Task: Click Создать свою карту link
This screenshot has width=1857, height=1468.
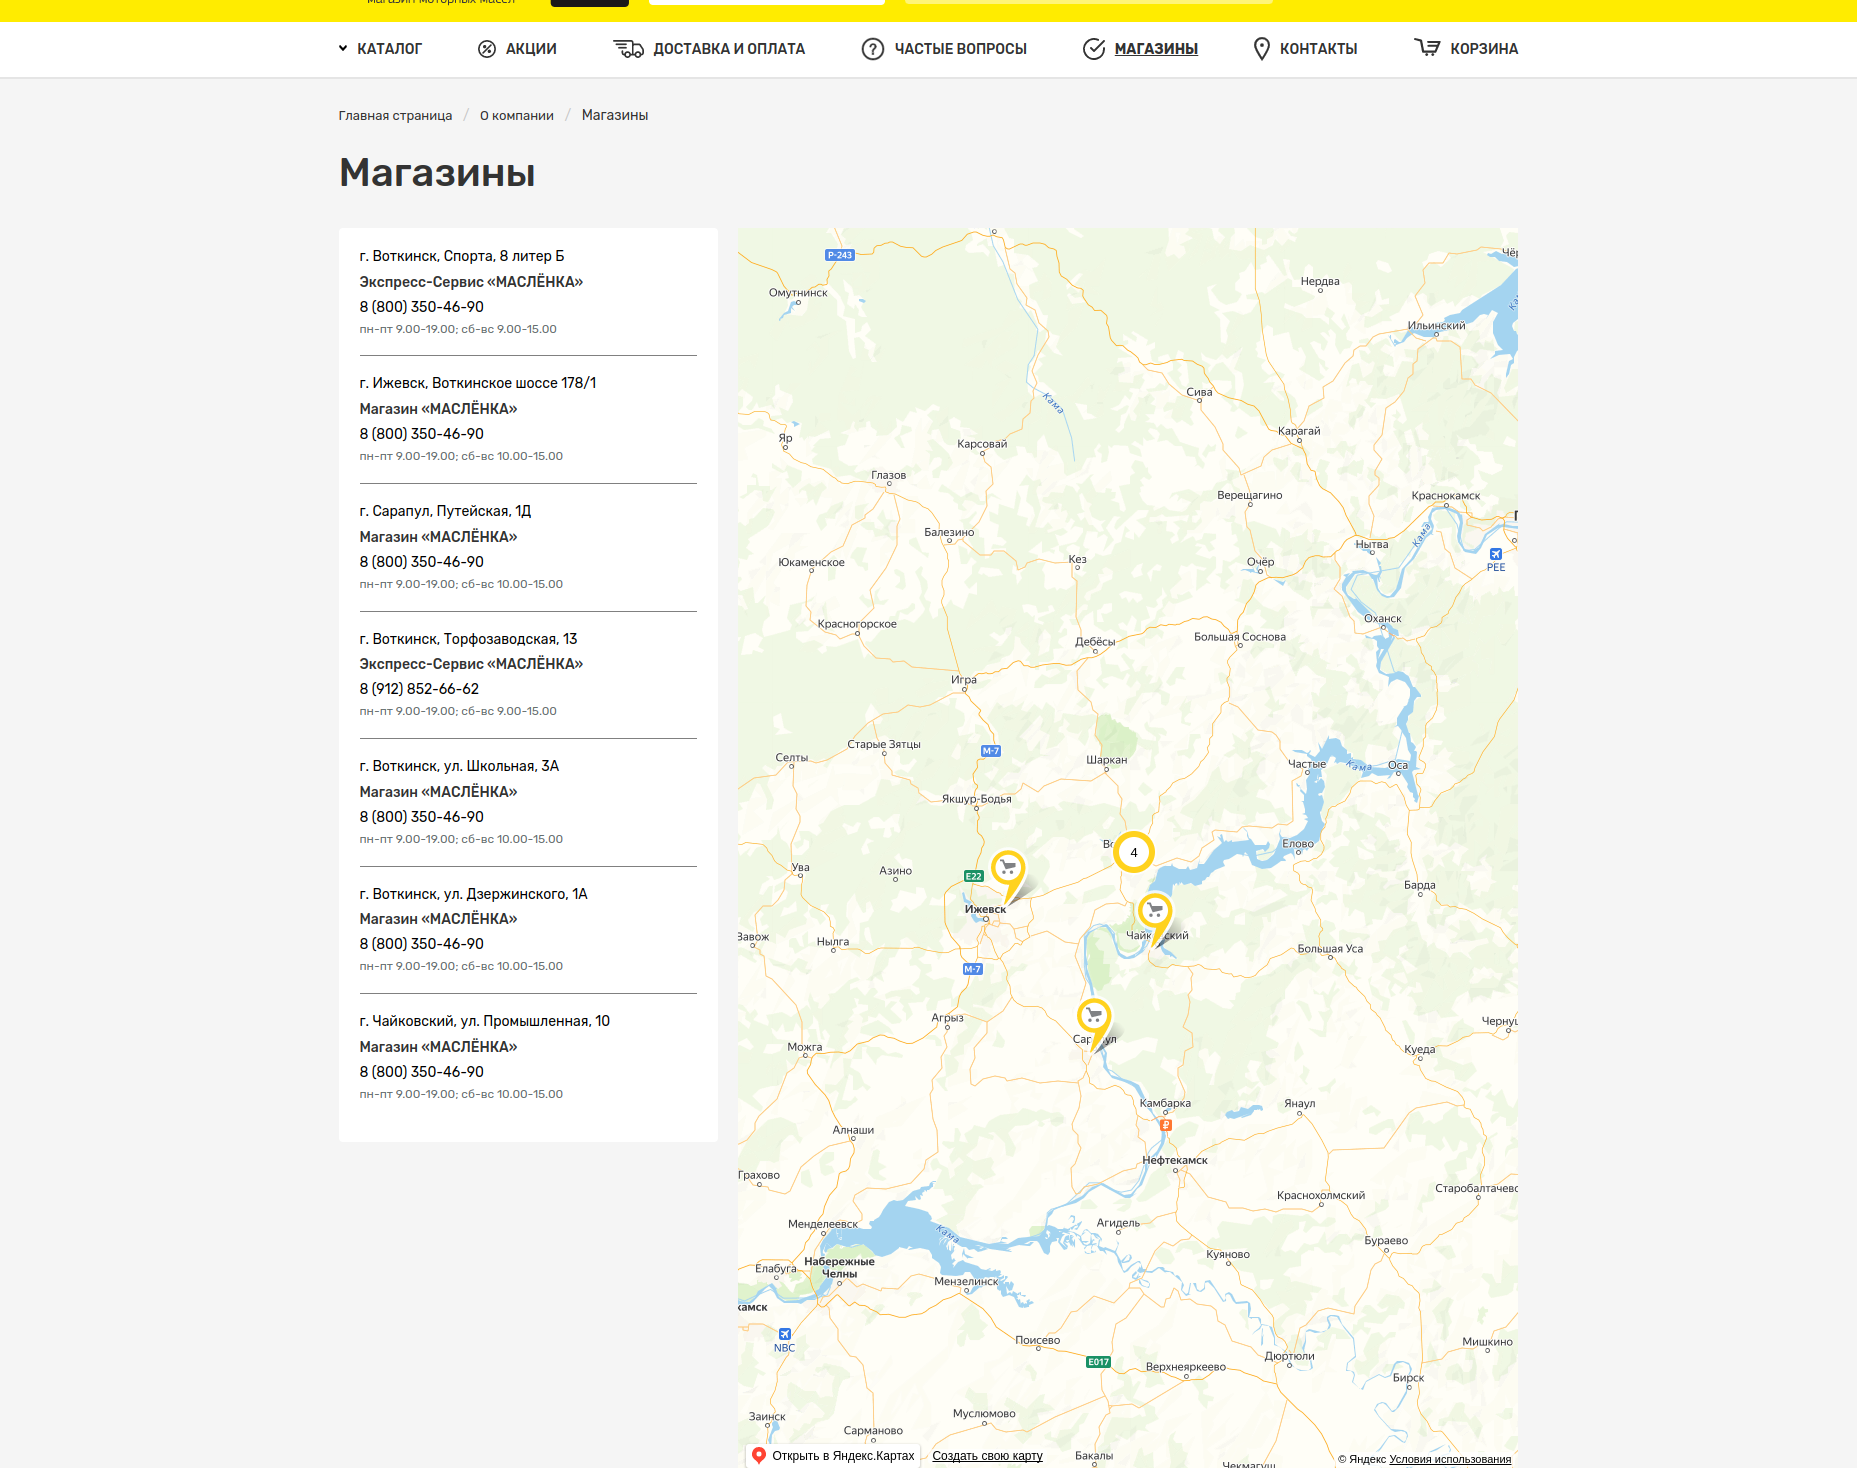Action: pos(987,1456)
